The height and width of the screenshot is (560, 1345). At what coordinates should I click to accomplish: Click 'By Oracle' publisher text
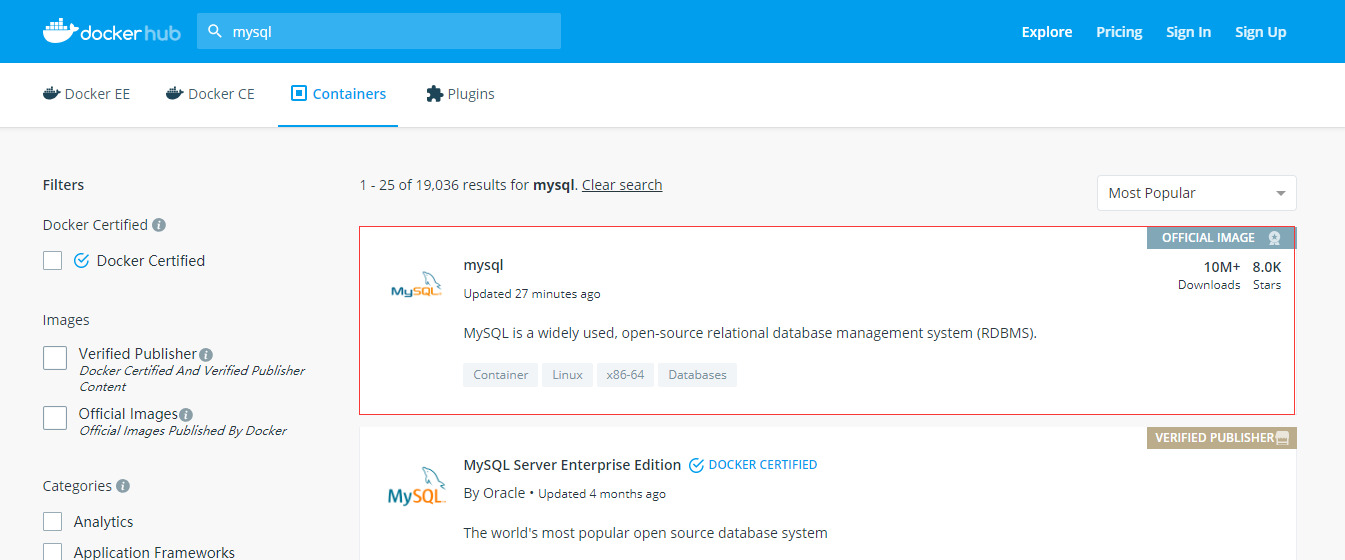tap(494, 493)
